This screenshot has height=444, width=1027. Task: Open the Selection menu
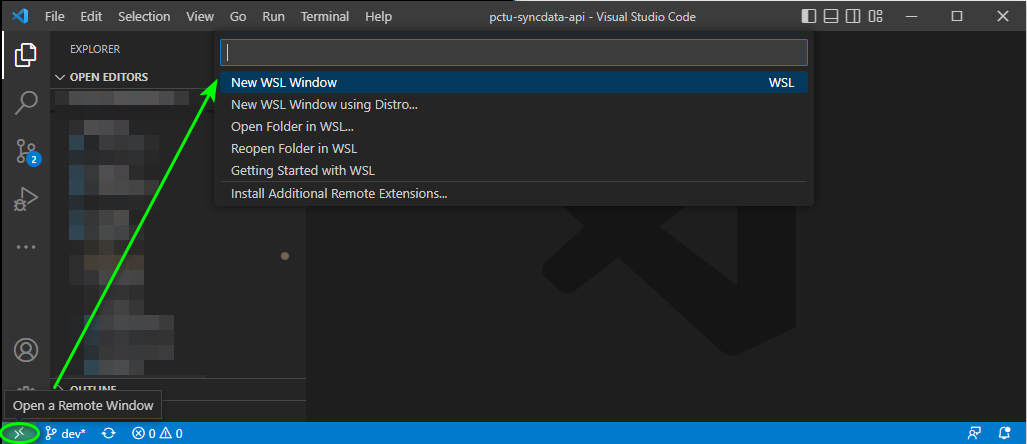coord(144,16)
